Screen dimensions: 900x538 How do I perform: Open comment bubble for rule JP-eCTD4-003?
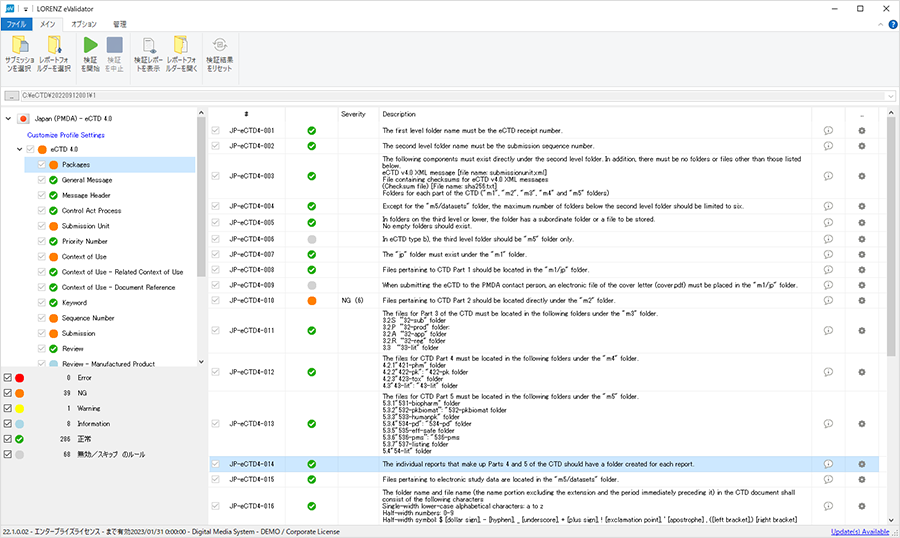tap(828, 176)
